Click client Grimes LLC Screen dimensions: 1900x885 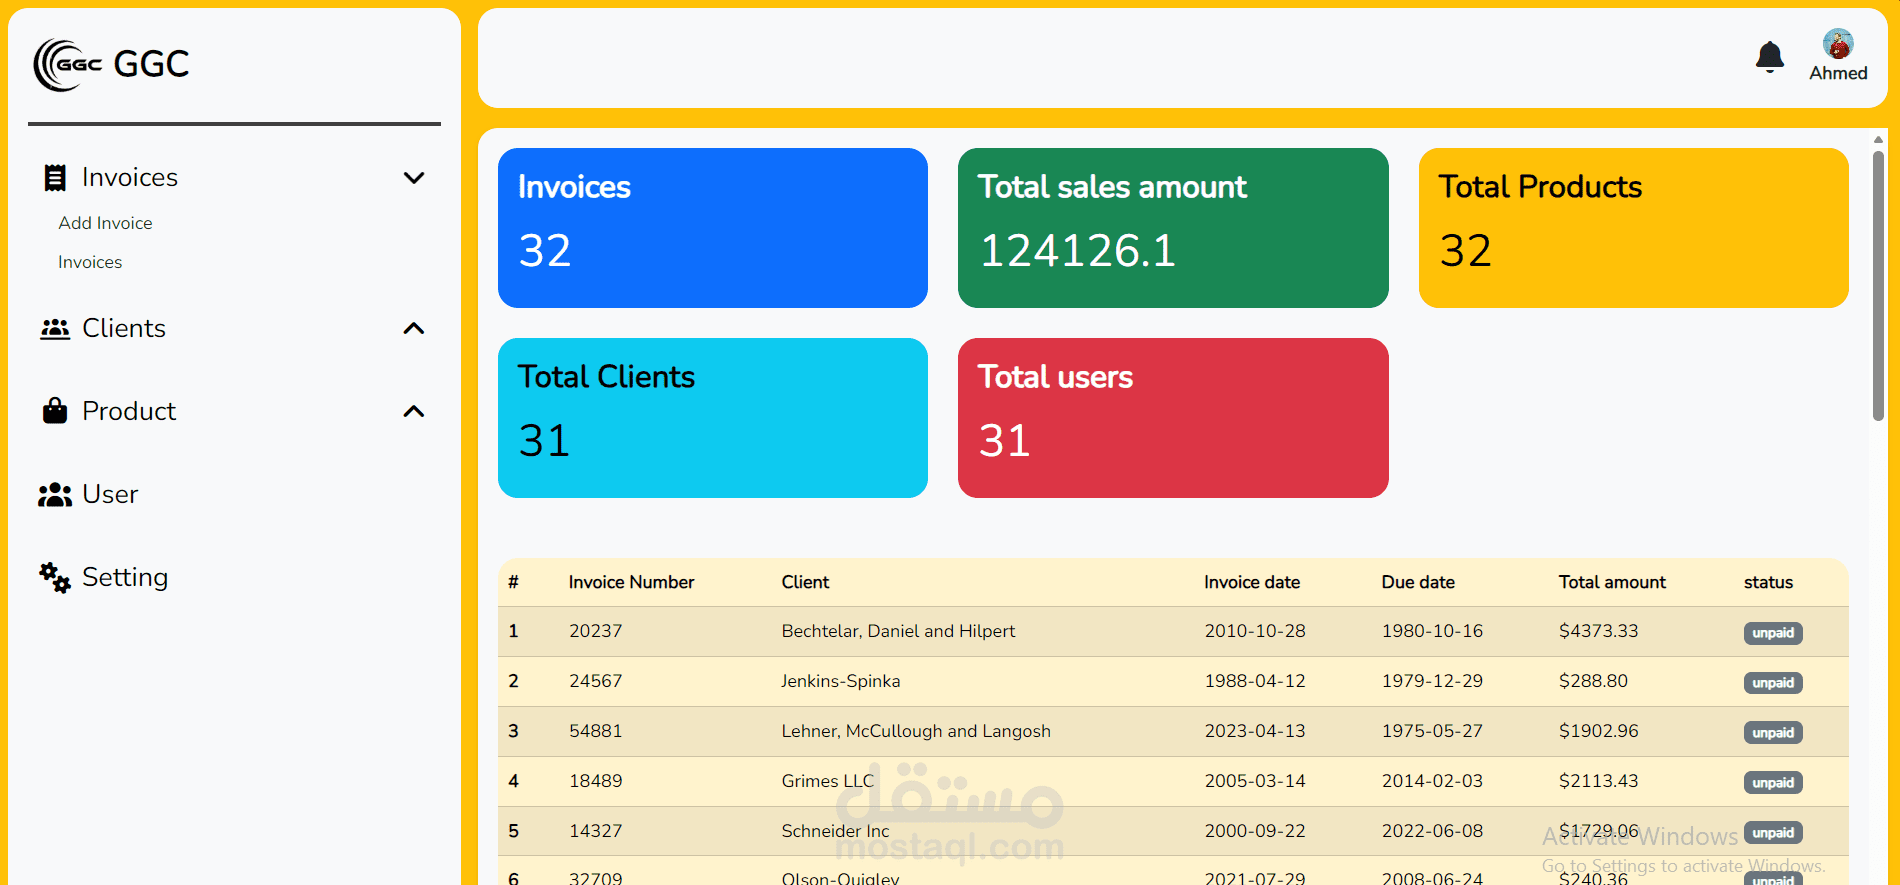pos(828,781)
